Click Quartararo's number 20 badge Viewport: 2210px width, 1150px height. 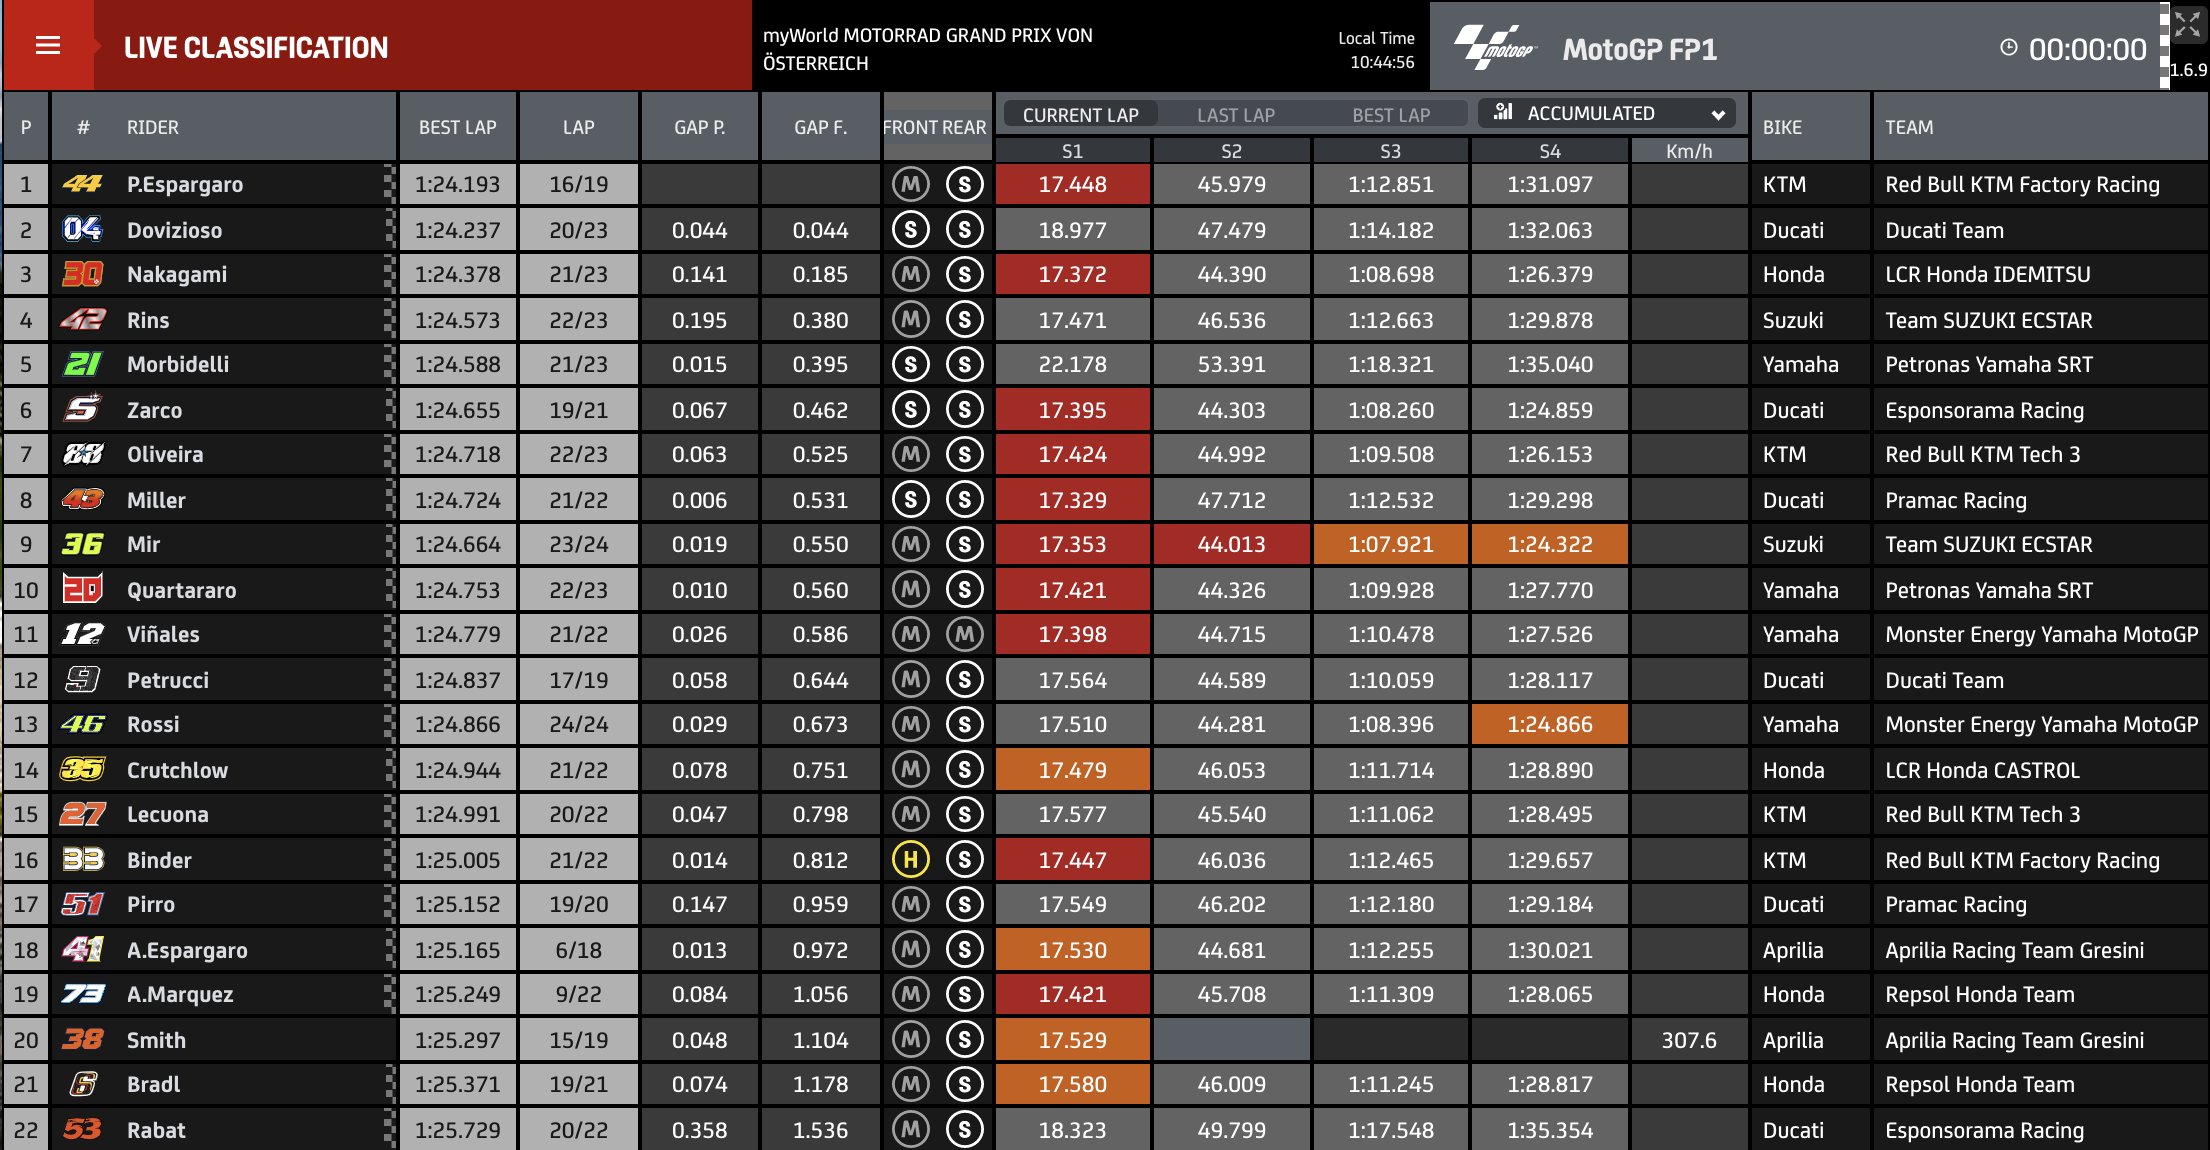click(83, 590)
